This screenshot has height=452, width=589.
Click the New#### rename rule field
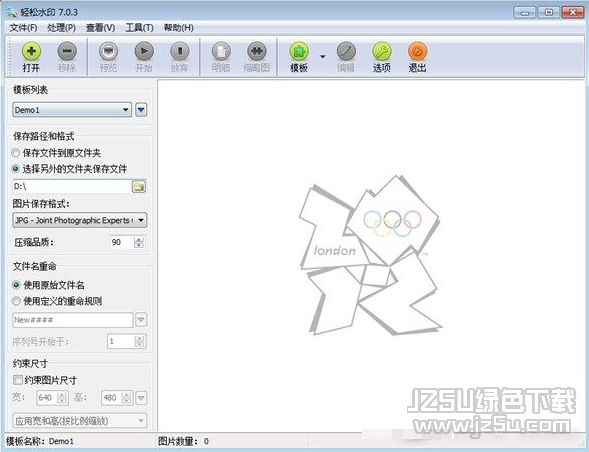tap(73, 320)
